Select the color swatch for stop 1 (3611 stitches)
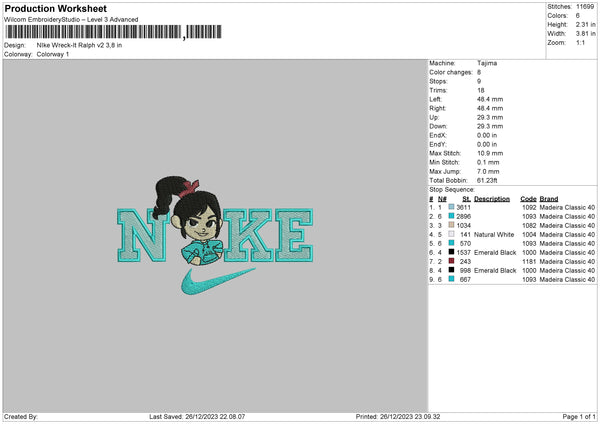600x424 pixels. [451, 207]
